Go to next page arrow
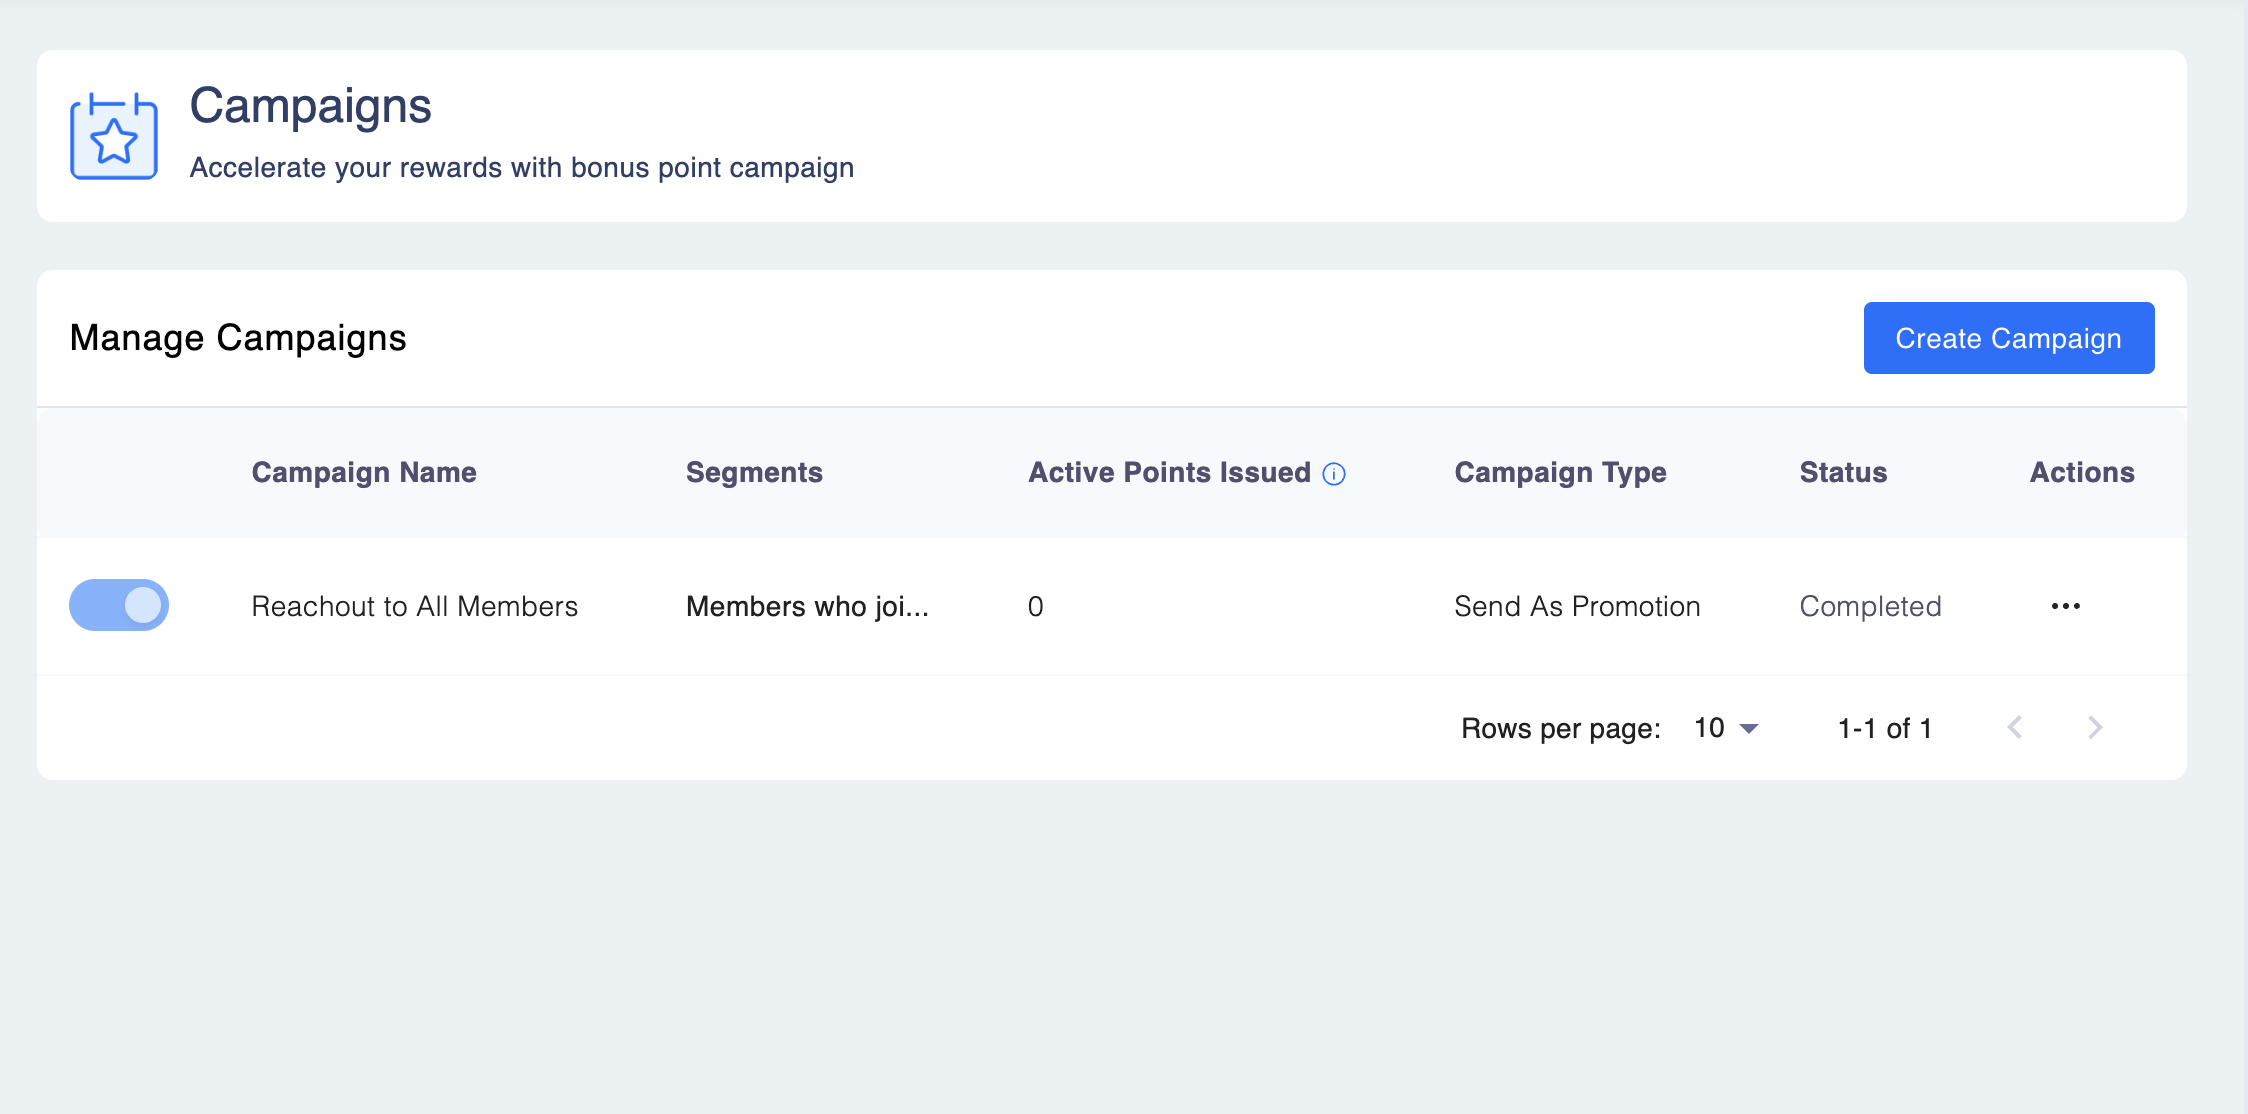The width and height of the screenshot is (2248, 1114). [2095, 728]
